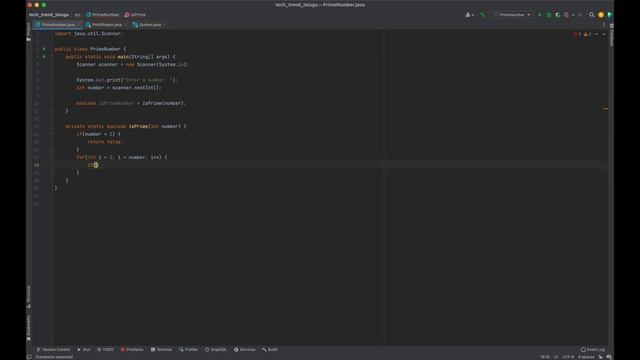Screen dimensions: 640x360
Task: Open the Run tool window
Action: click(x=84, y=349)
